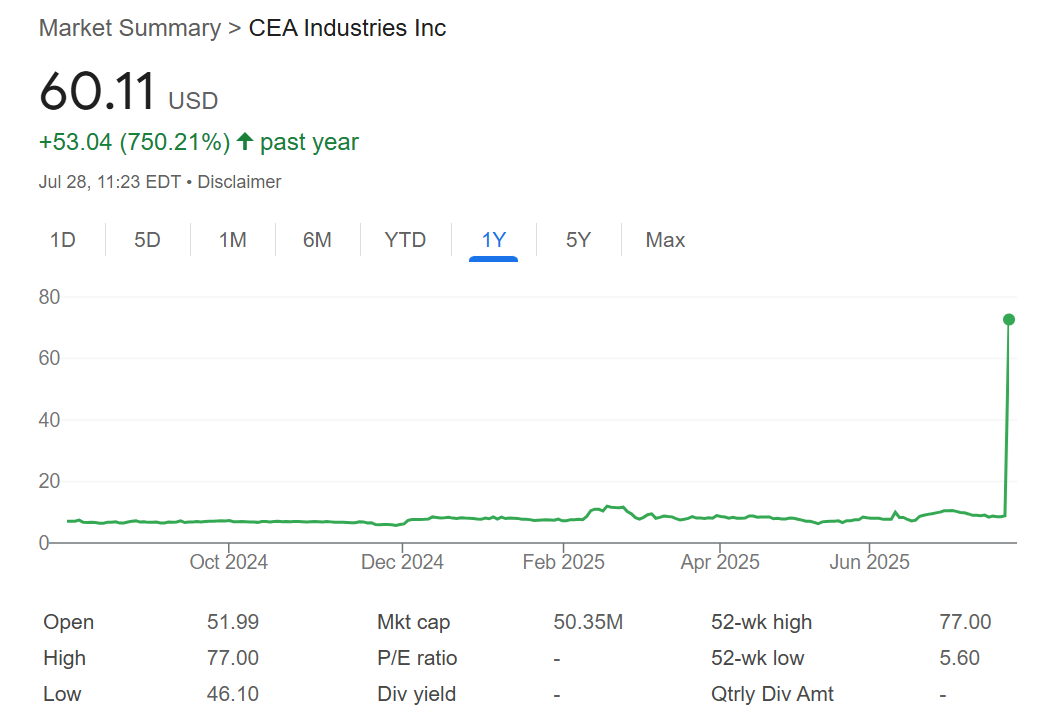
Task: Switch to YTD chart view
Action: 405,240
